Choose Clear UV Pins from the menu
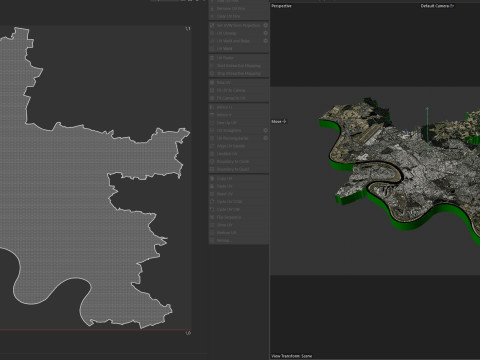The height and width of the screenshot is (360, 480). click(238, 16)
